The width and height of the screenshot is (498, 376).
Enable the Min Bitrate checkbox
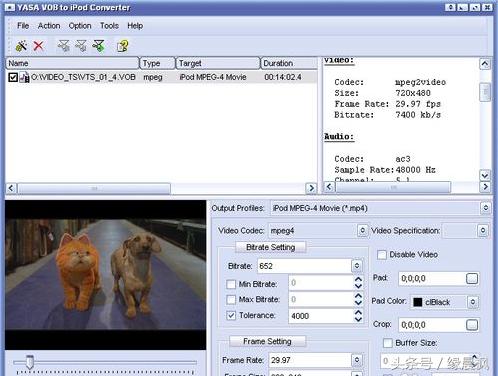231,284
